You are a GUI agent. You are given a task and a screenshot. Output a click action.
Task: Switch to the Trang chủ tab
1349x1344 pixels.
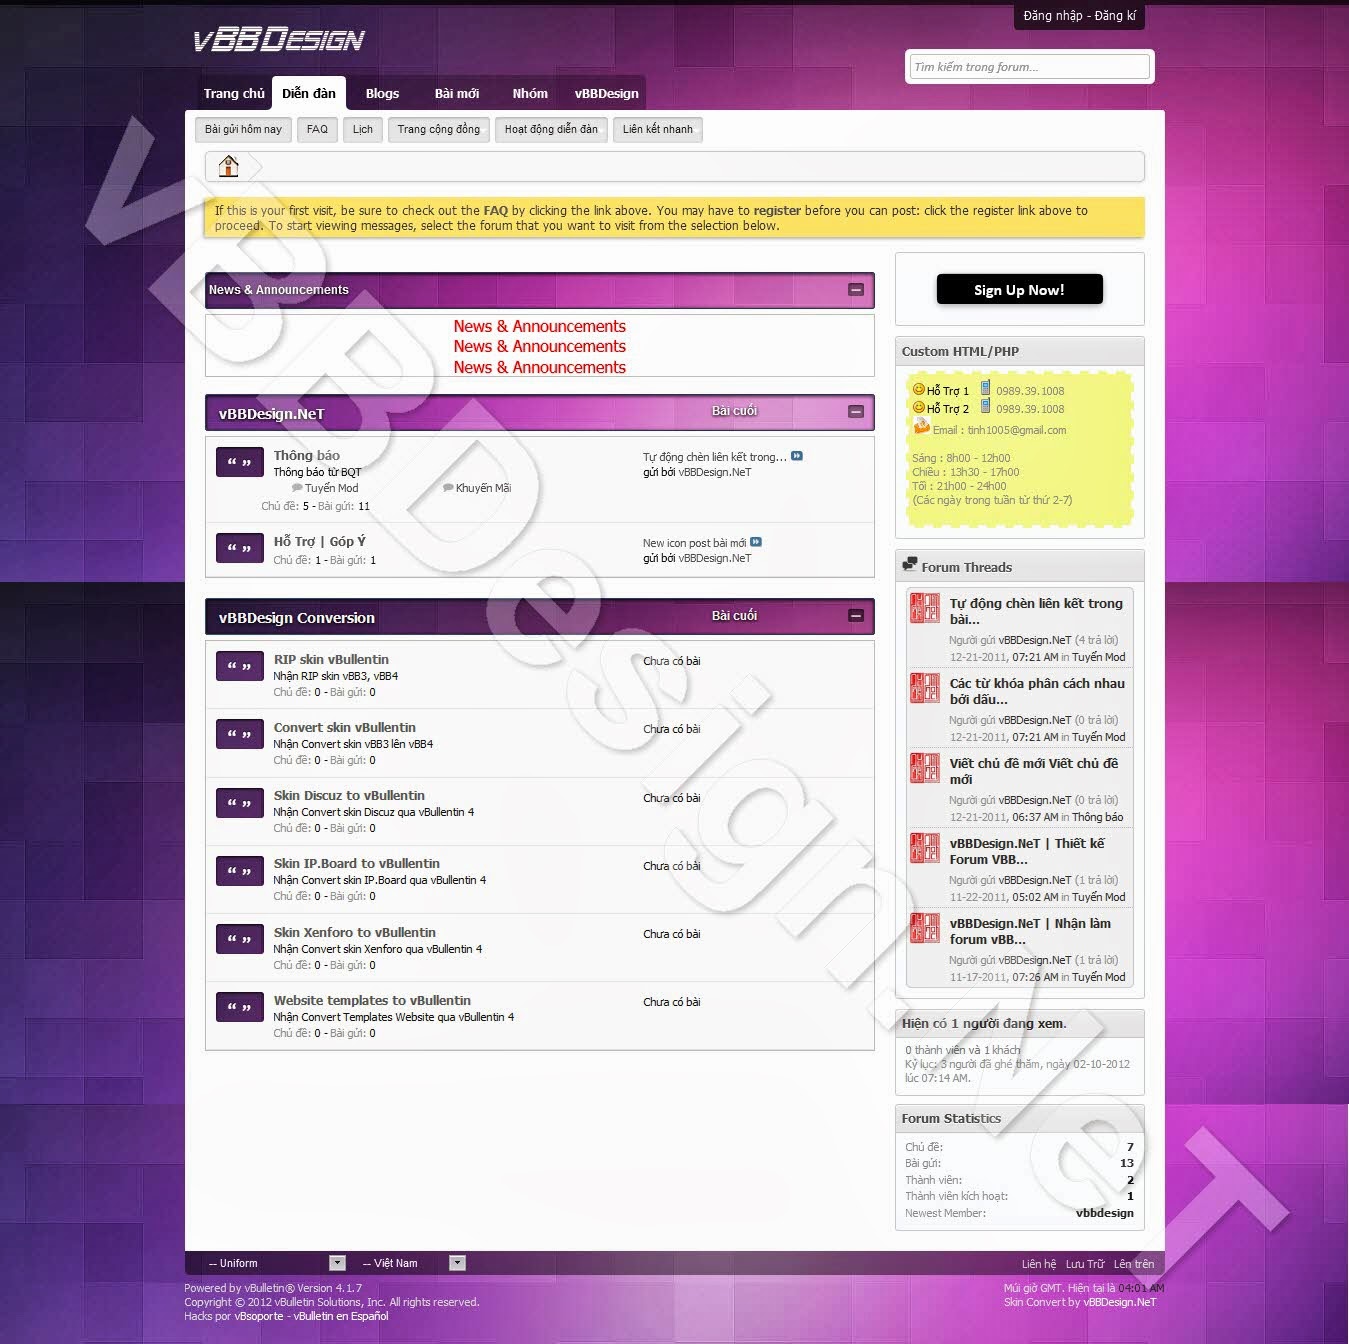[234, 93]
